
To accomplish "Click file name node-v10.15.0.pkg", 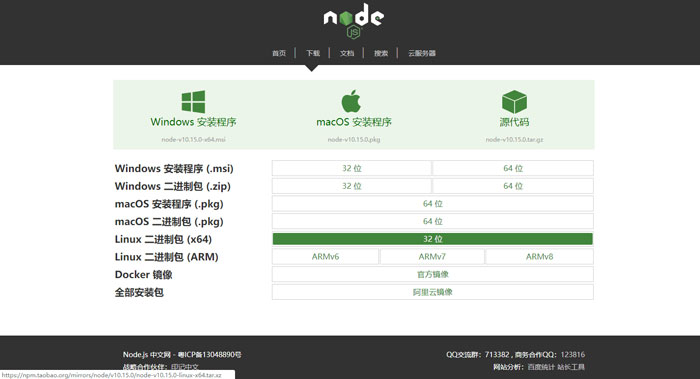I will pos(354,140).
